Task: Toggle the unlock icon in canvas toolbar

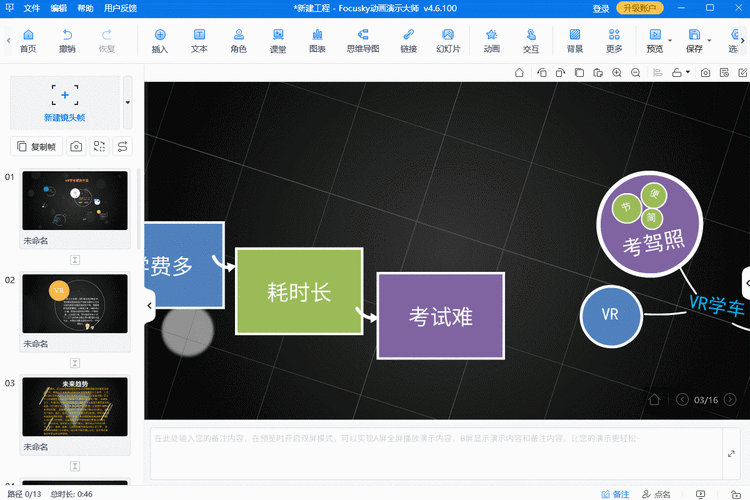Action: [x=676, y=73]
